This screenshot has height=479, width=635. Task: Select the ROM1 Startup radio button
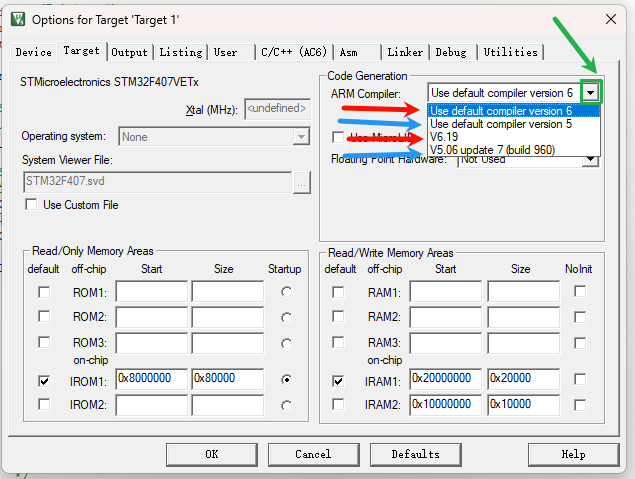pyautogui.click(x=287, y=292)
